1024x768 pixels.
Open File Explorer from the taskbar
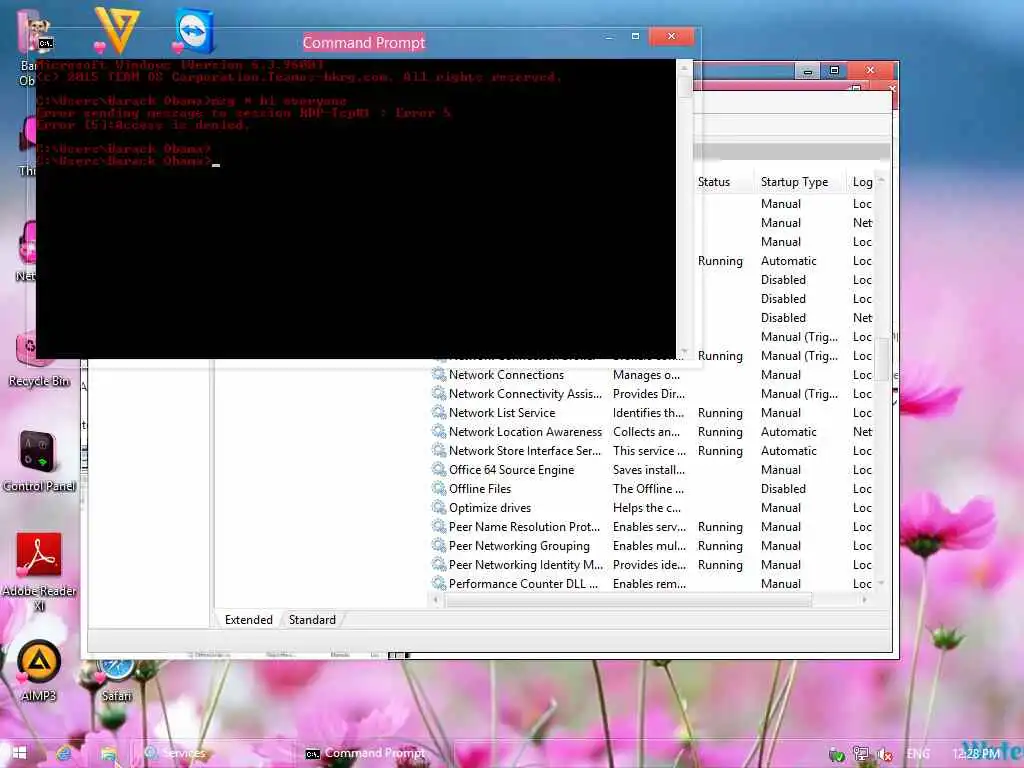pyautogui.click(x=108, y=754)
